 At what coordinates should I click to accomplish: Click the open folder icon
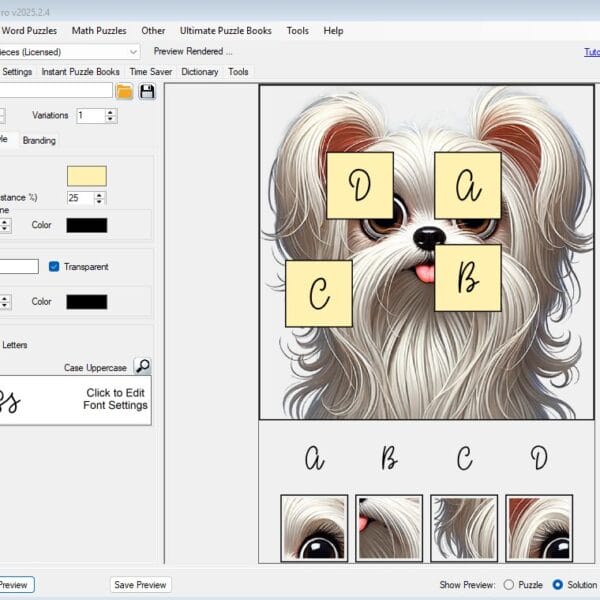[124, 92]
